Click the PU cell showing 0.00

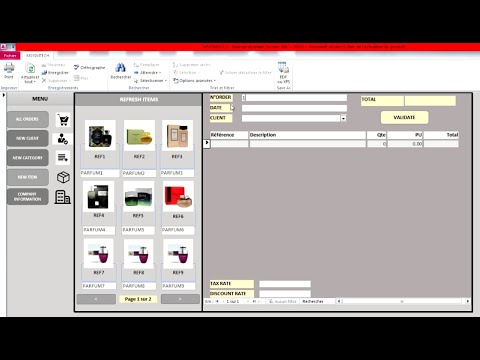(x=405, y=144)
